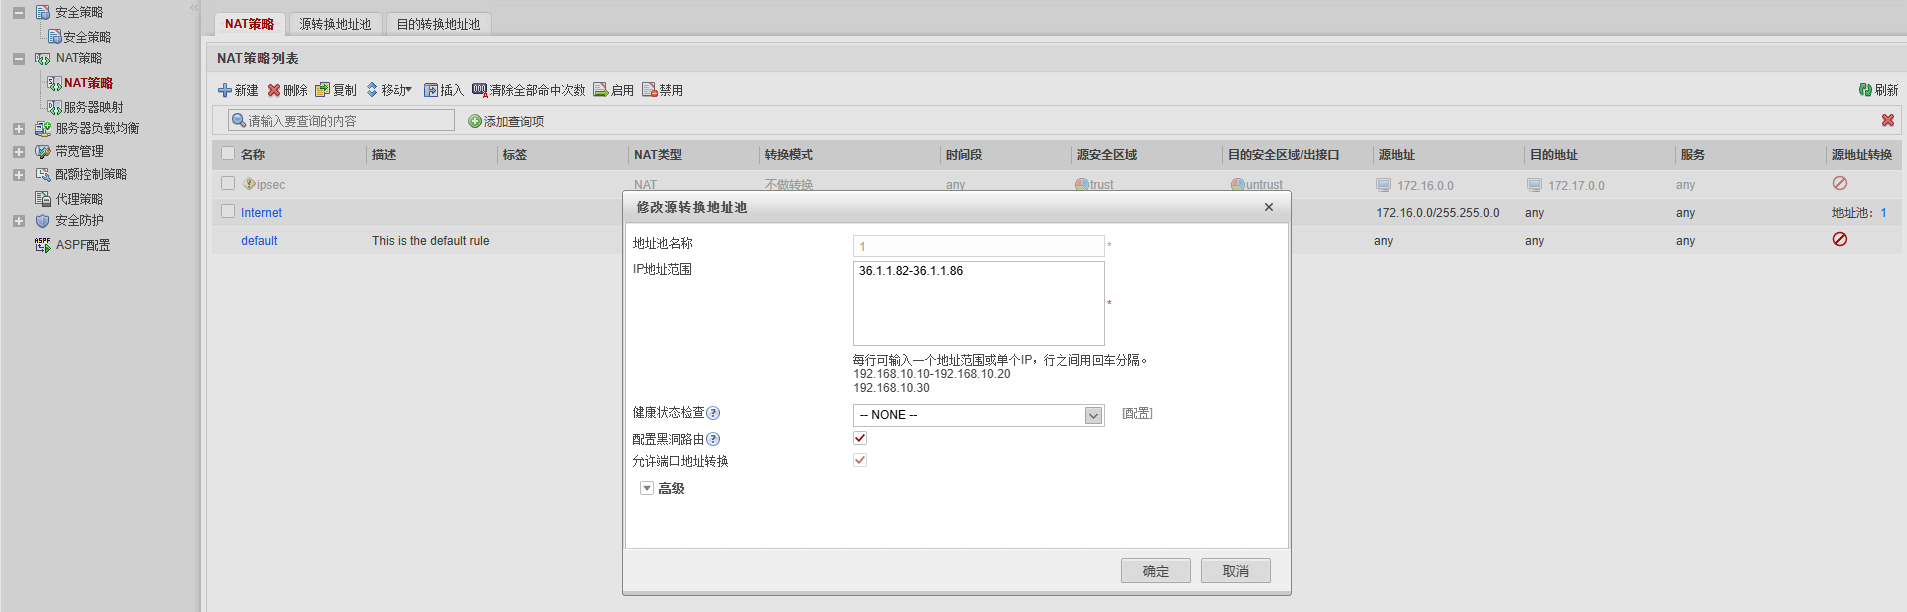Open the 健康状态检查 NONE dropdown
The image size is (1907, 612).
[x=1093, y=415]
